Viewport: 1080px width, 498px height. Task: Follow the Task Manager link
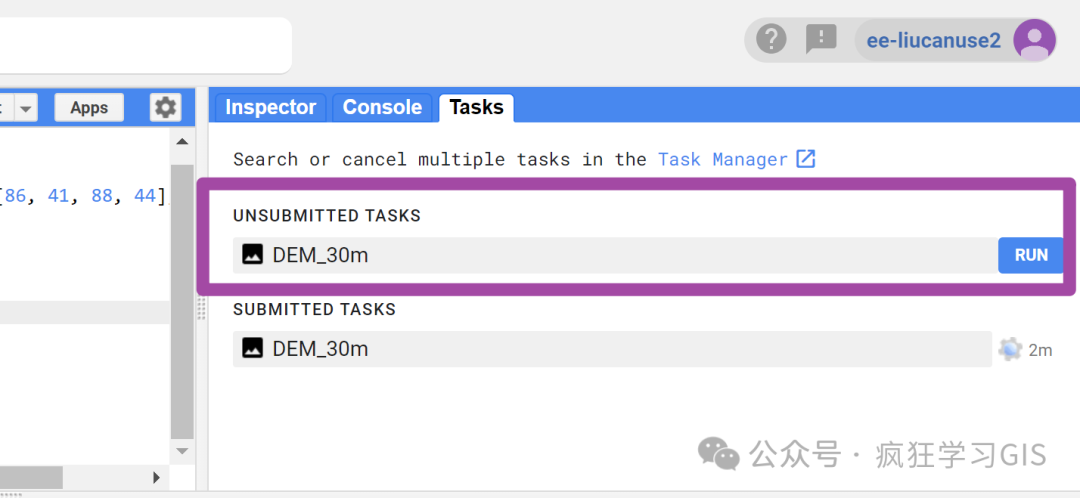click(x=723, y=159)
